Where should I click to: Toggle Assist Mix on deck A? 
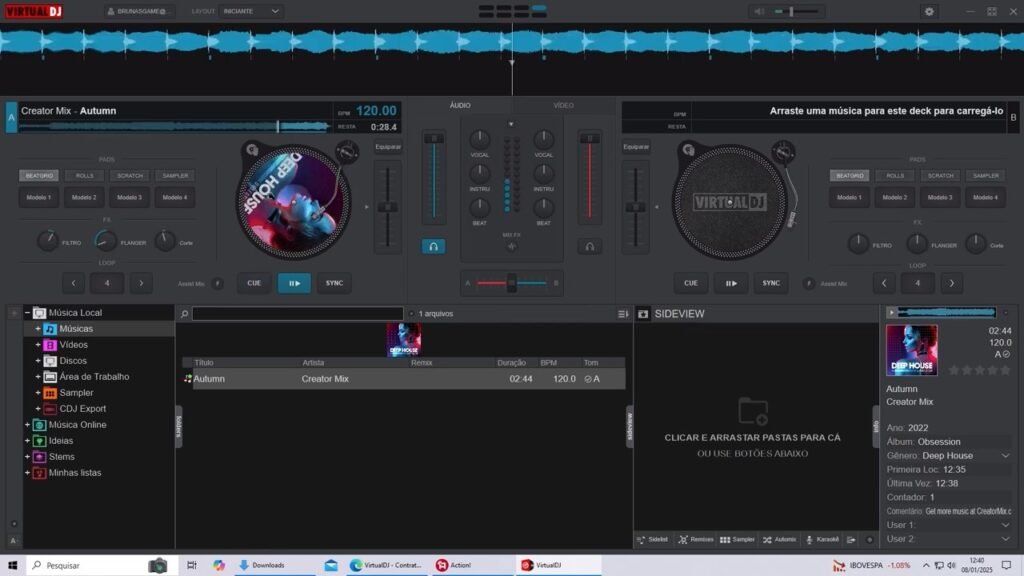pos(217,283)
